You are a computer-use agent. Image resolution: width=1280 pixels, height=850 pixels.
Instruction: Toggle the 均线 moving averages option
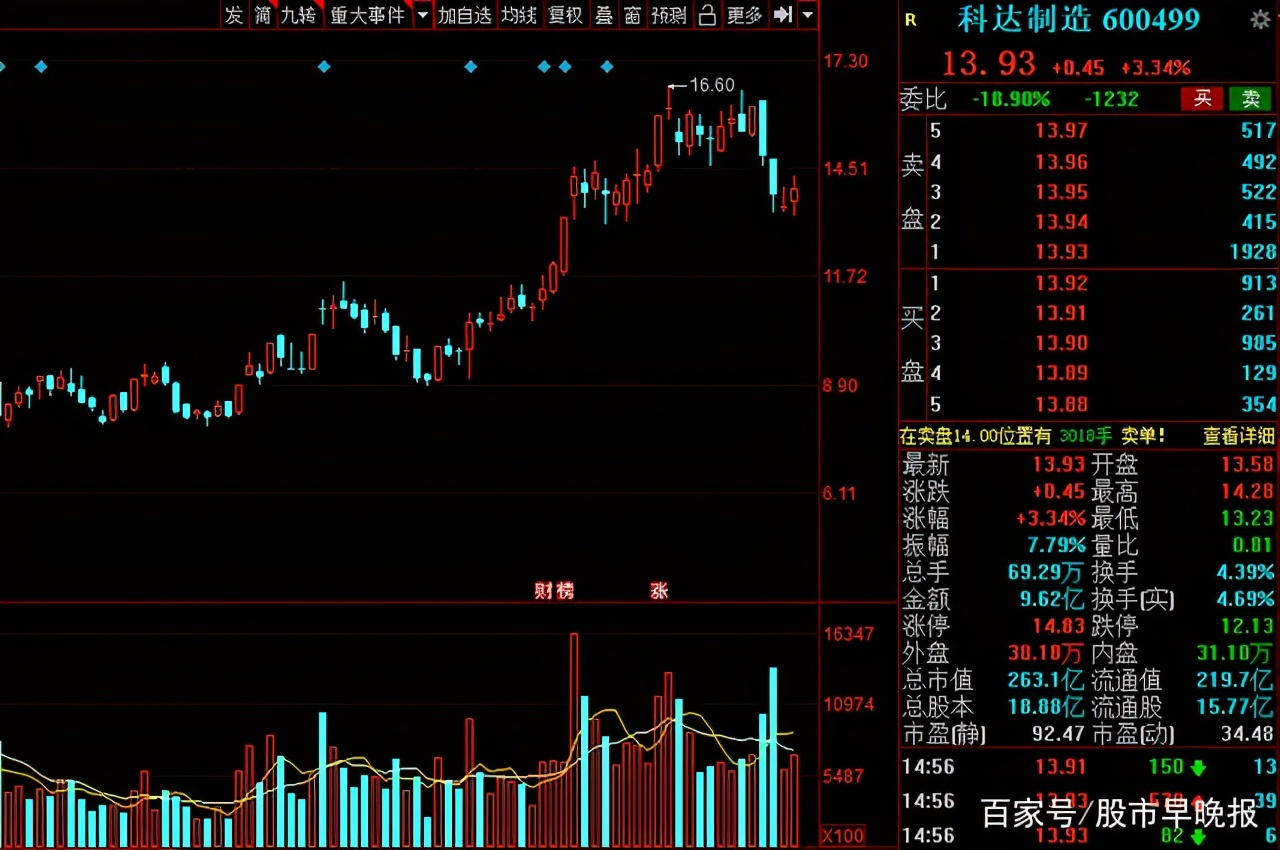pos(519,15)
